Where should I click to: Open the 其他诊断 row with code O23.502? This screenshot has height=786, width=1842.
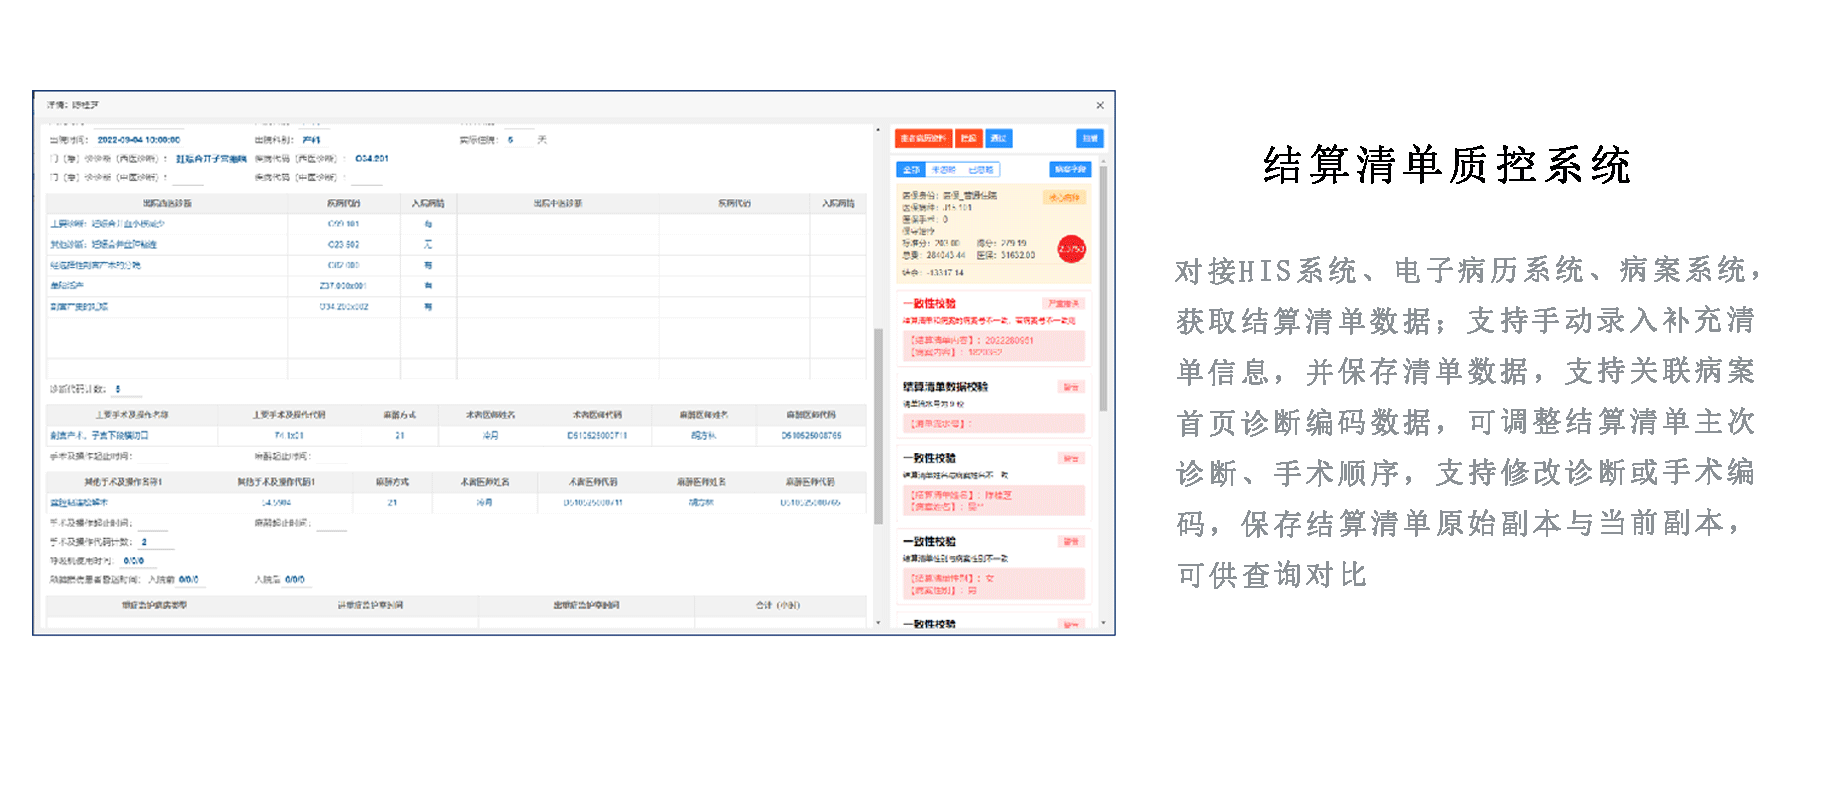click(456, 244)
